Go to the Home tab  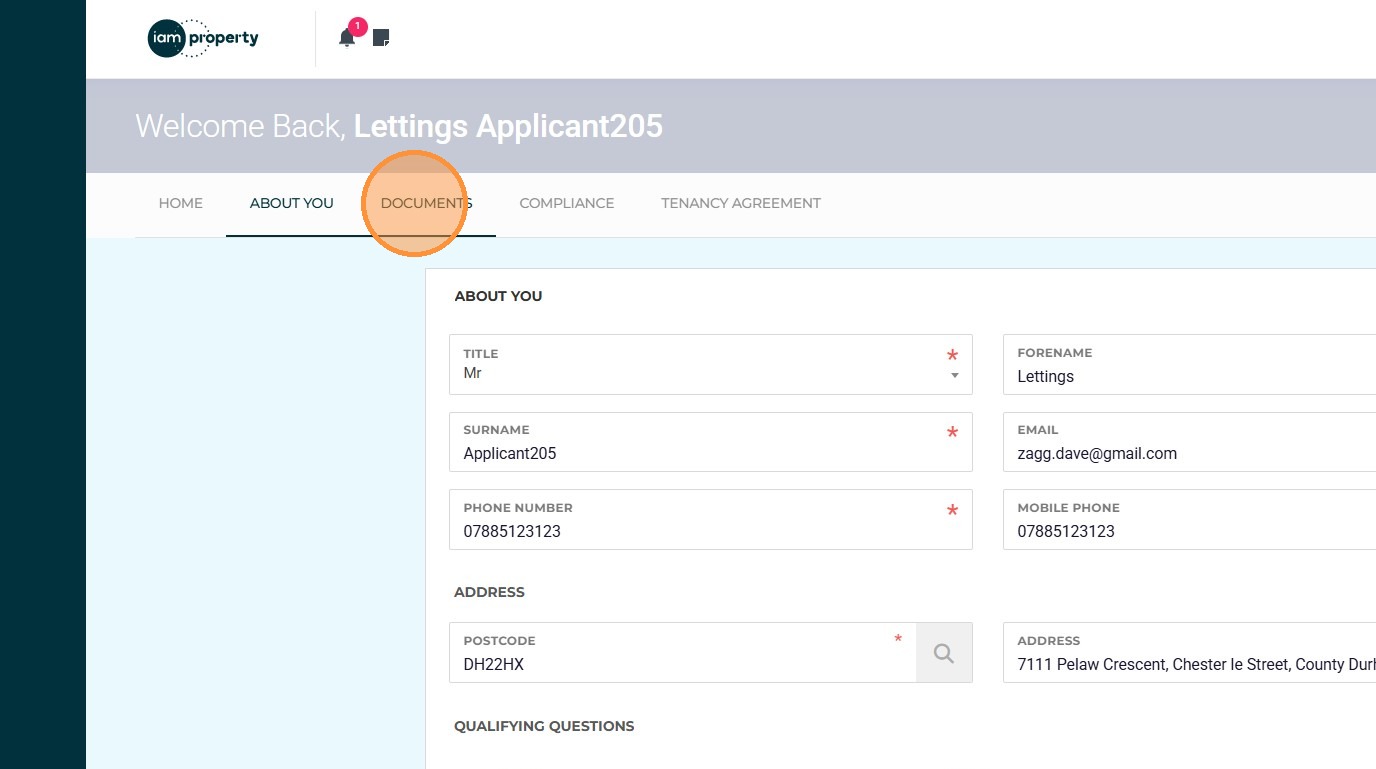point(181,203)
